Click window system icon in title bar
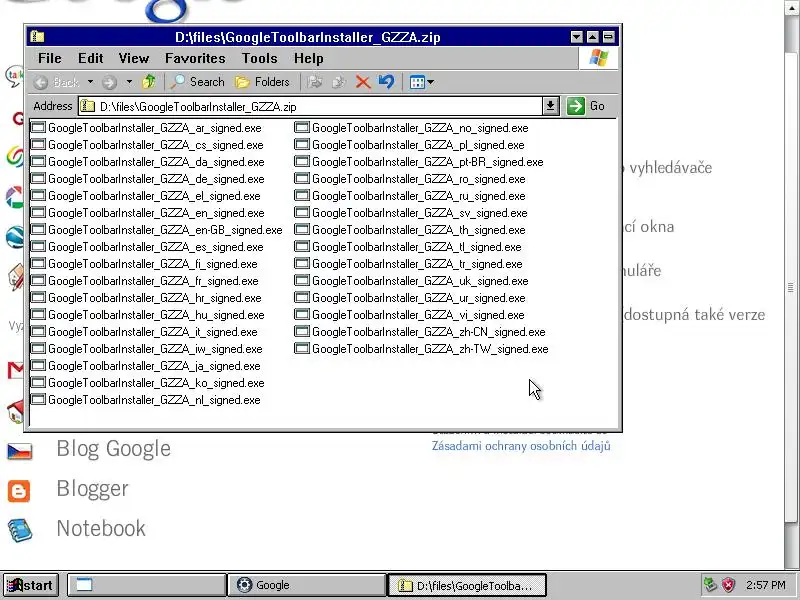The width and height of the screenshot is (800, 600). [37, 37]
